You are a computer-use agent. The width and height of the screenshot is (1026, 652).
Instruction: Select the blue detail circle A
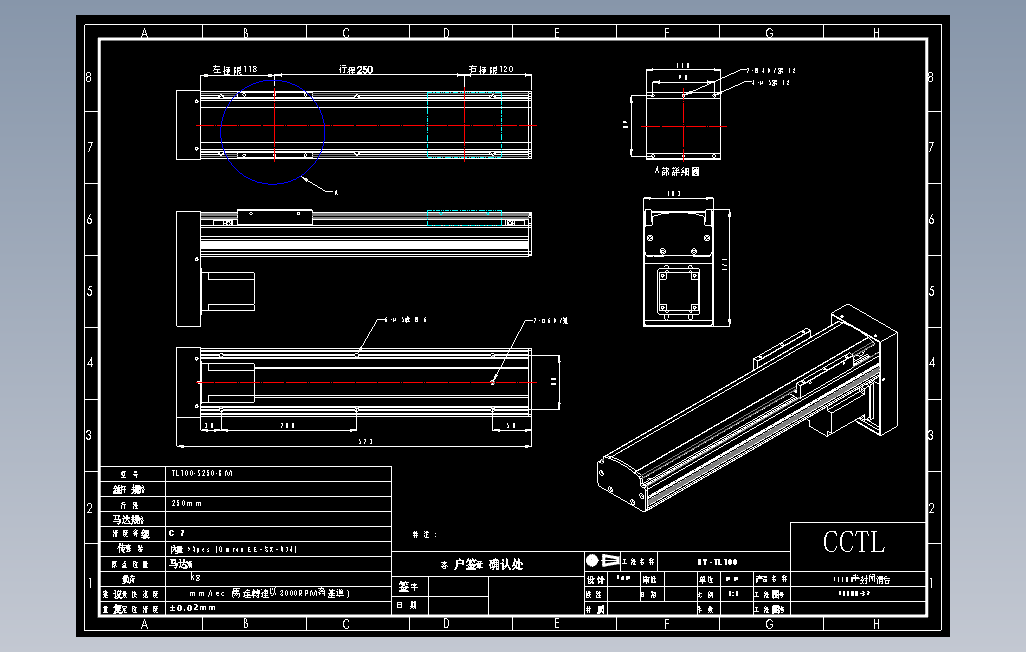pyautogui.click(x=273, y=132)
